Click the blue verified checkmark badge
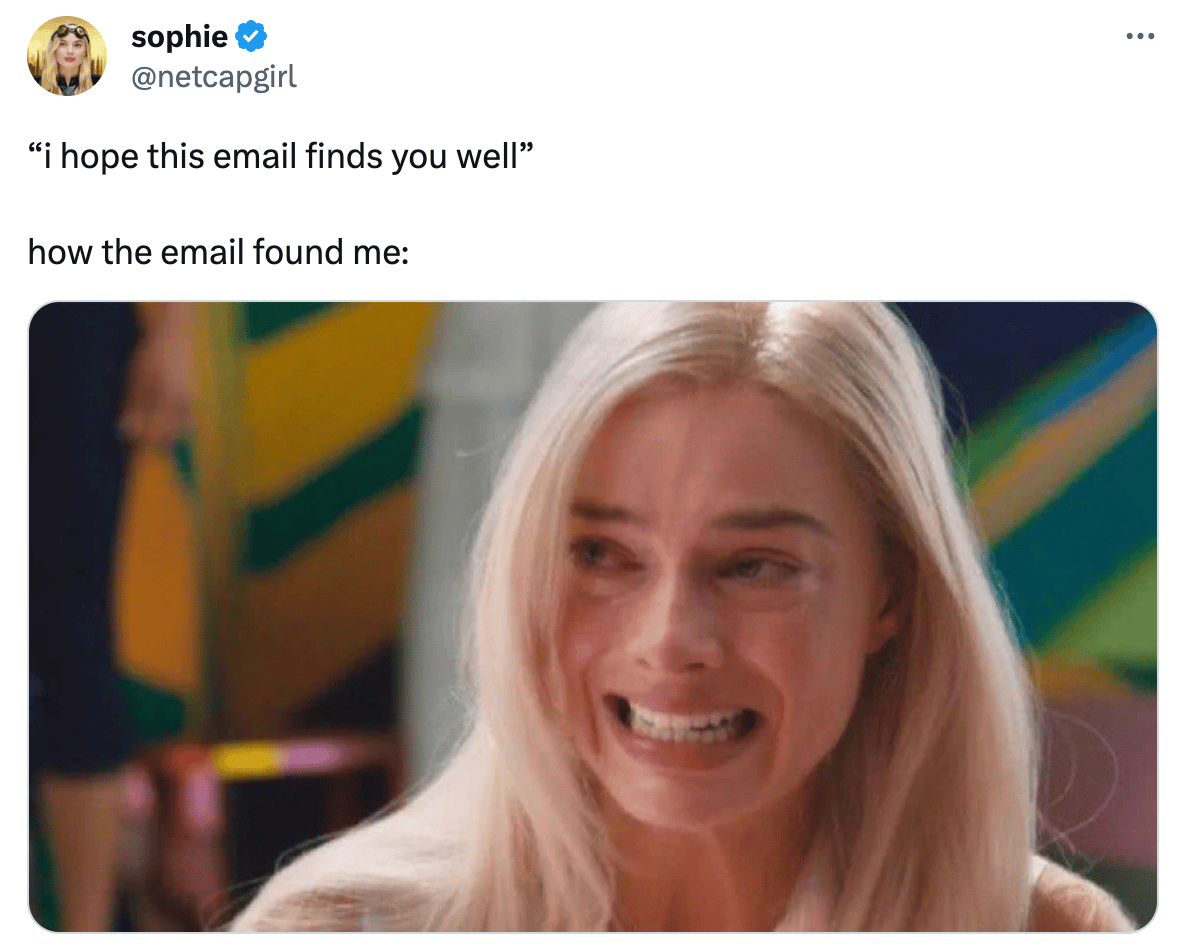The width and height of the screenshot is (1186, 946). click(x=251, y=36)
